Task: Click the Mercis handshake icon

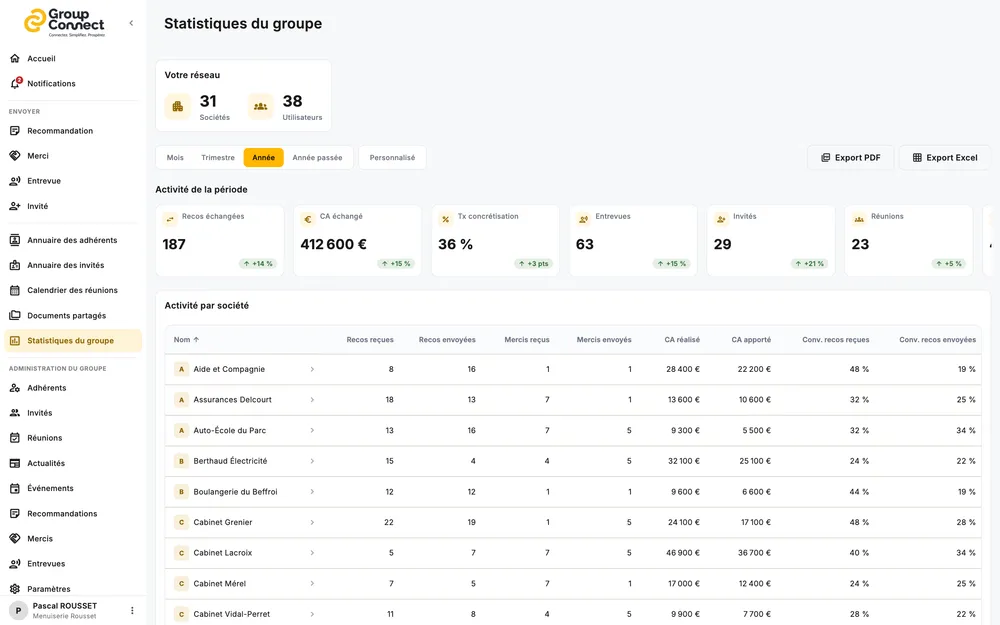Action: pos(15,539)
